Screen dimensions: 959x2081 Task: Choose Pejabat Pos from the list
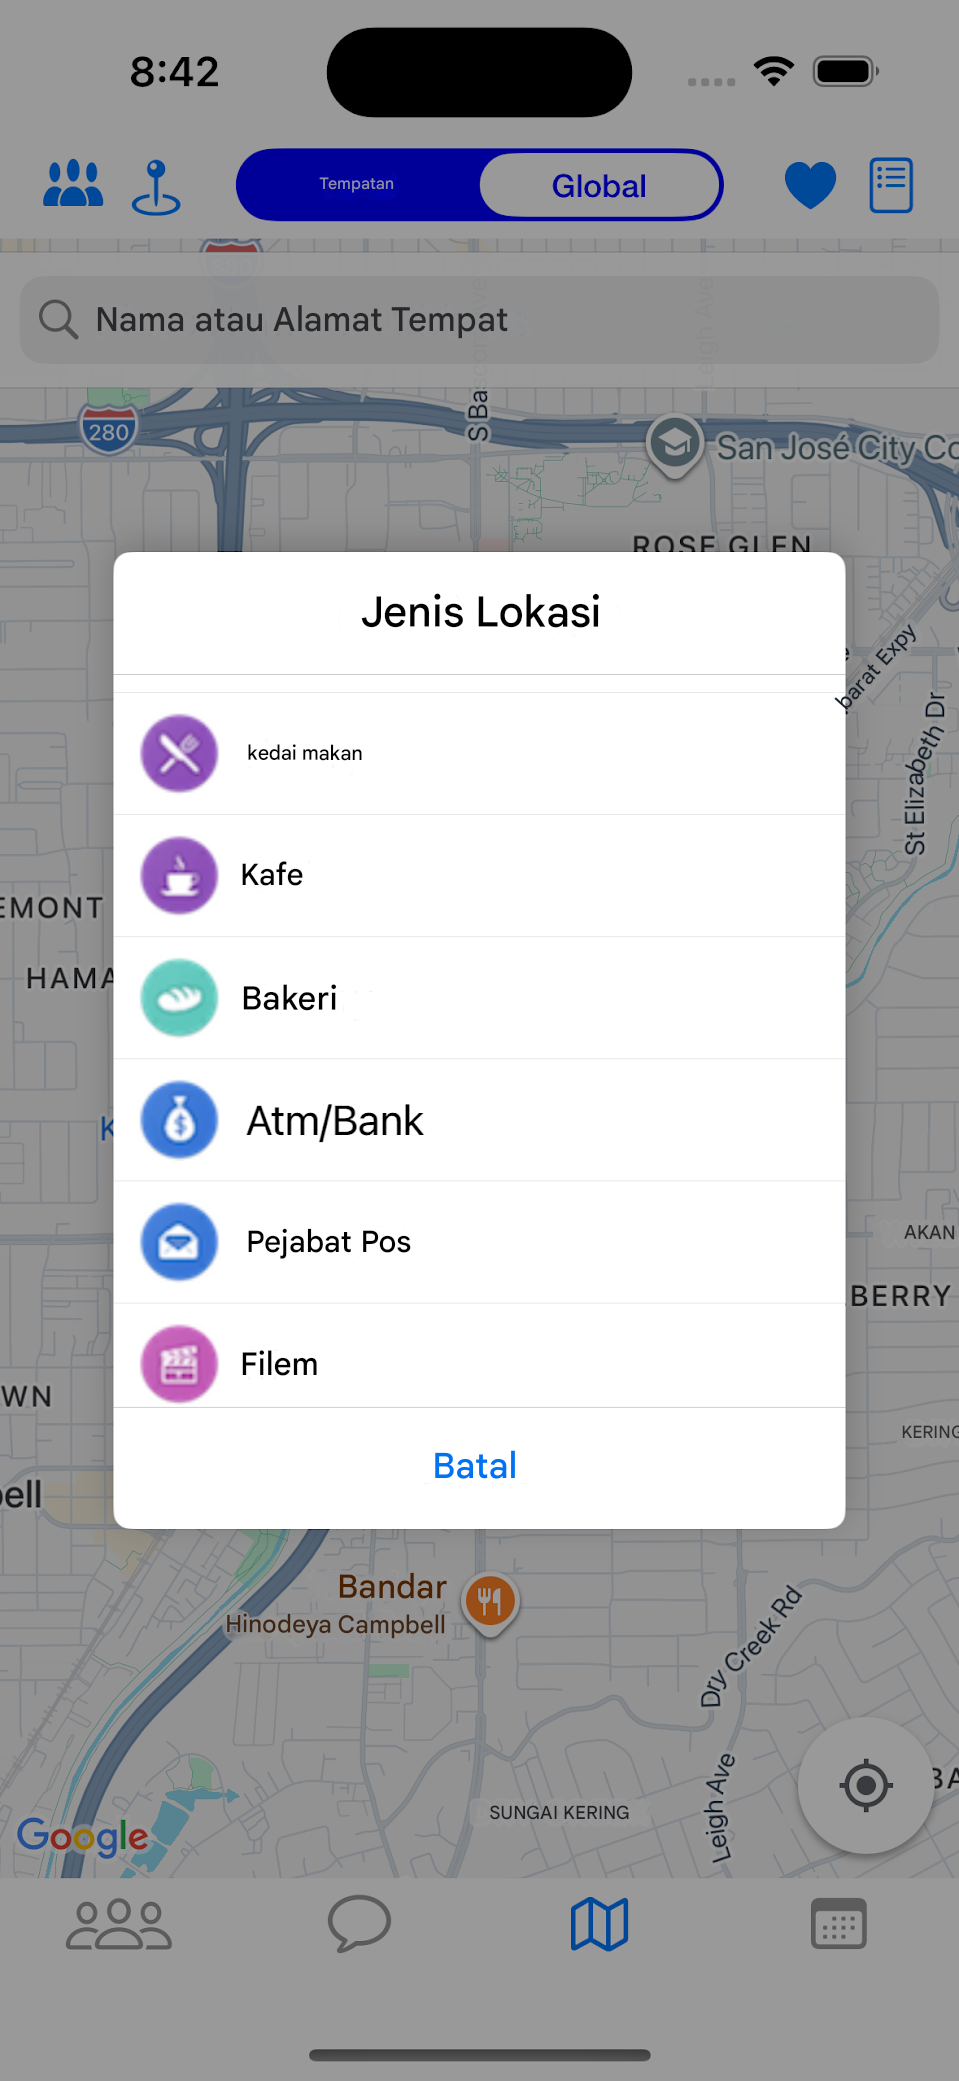click(479, 1242)
